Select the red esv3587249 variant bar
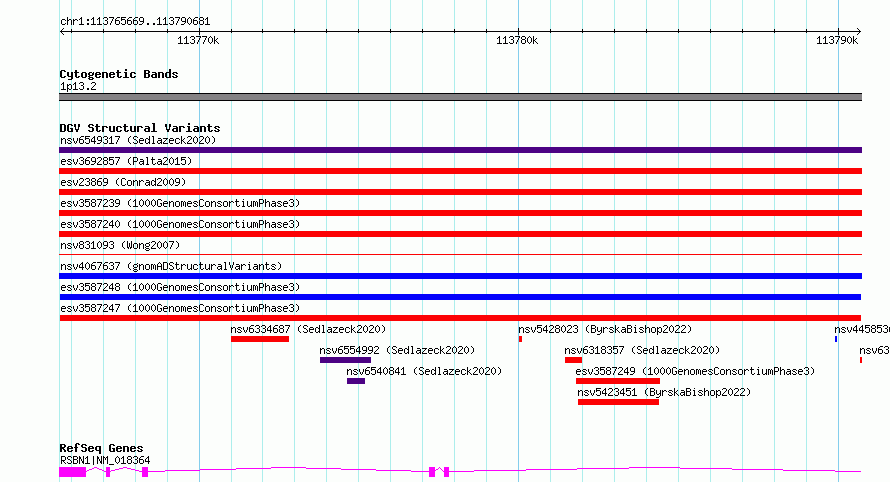 [x=618, y=381]
